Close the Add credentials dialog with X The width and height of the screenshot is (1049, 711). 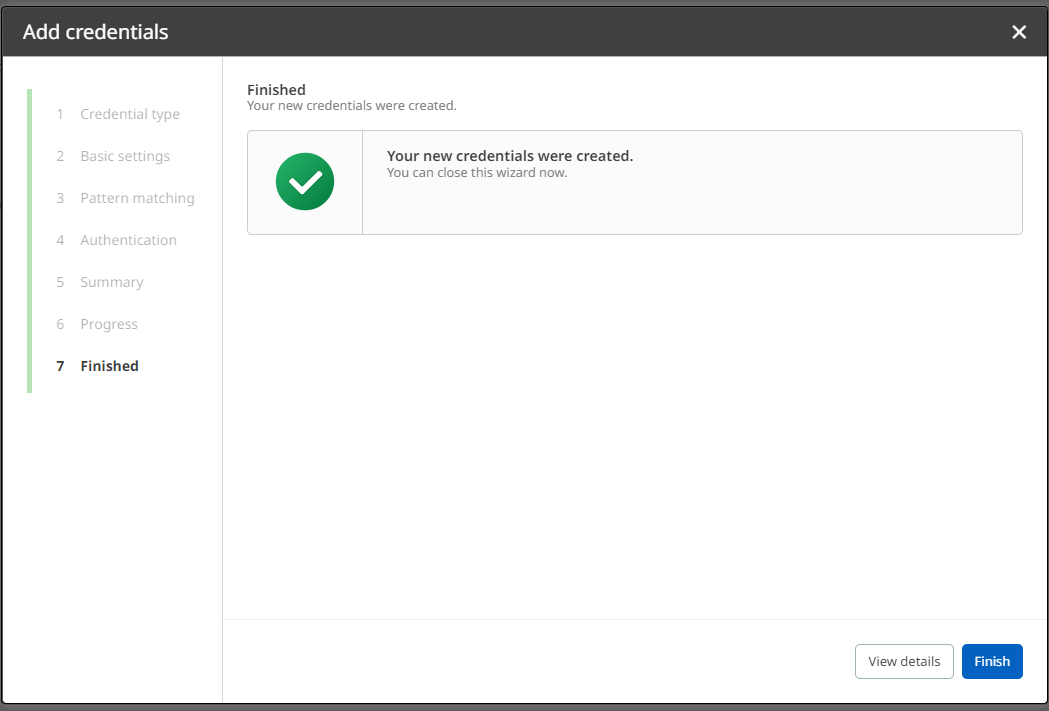tap(1019, 32)
